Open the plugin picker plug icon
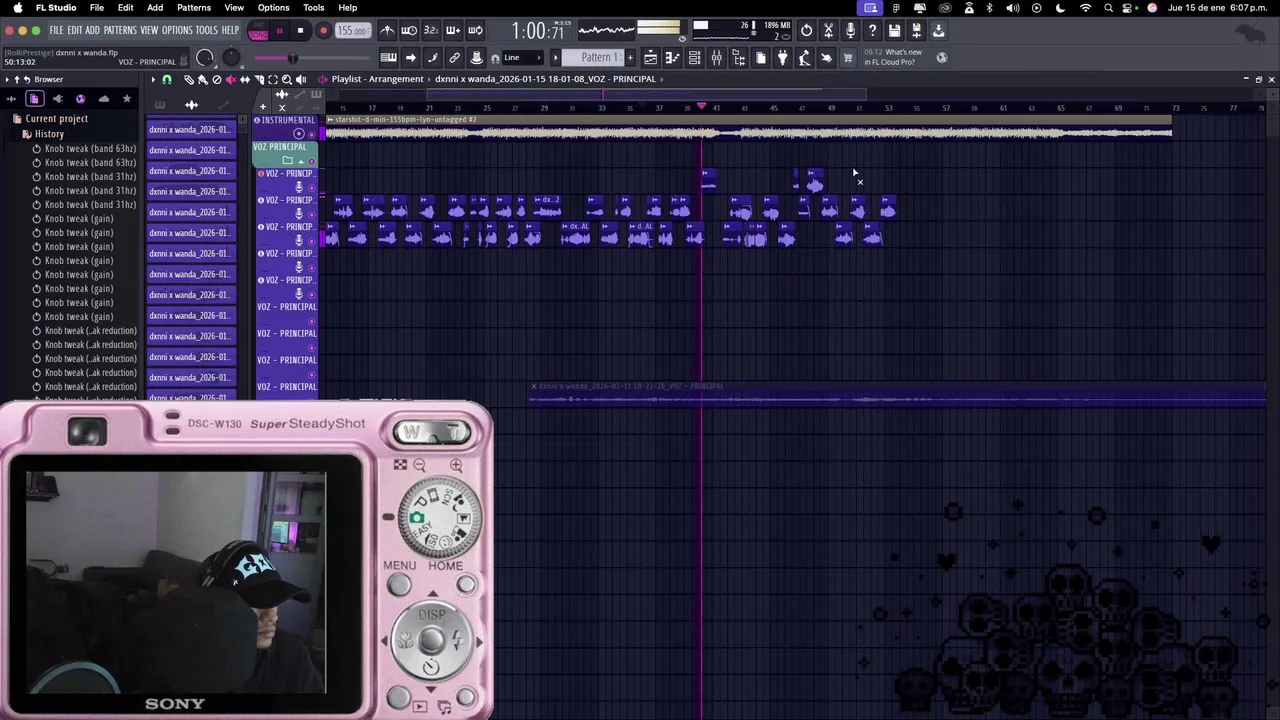Image resolution: width=1280 pixels, height=720 pixels. click(782, 58)
